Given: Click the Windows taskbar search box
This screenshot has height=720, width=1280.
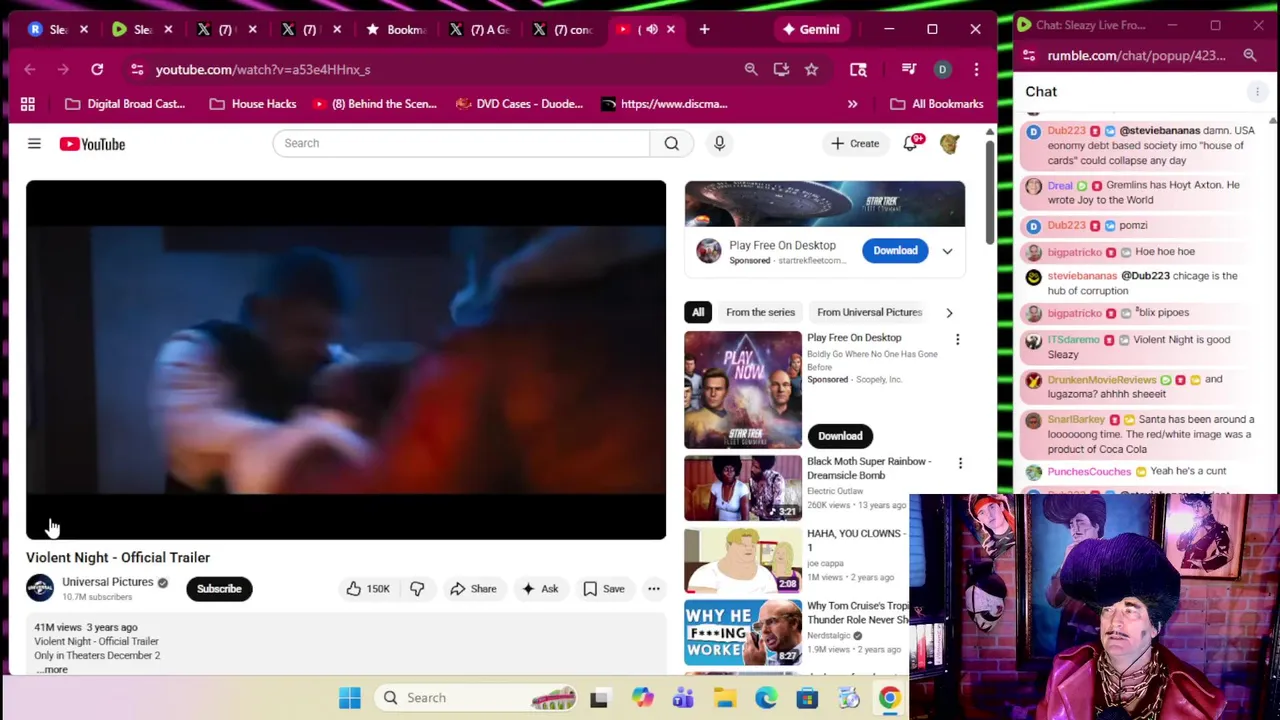Looking at the screenshot, I should (478, 698).
